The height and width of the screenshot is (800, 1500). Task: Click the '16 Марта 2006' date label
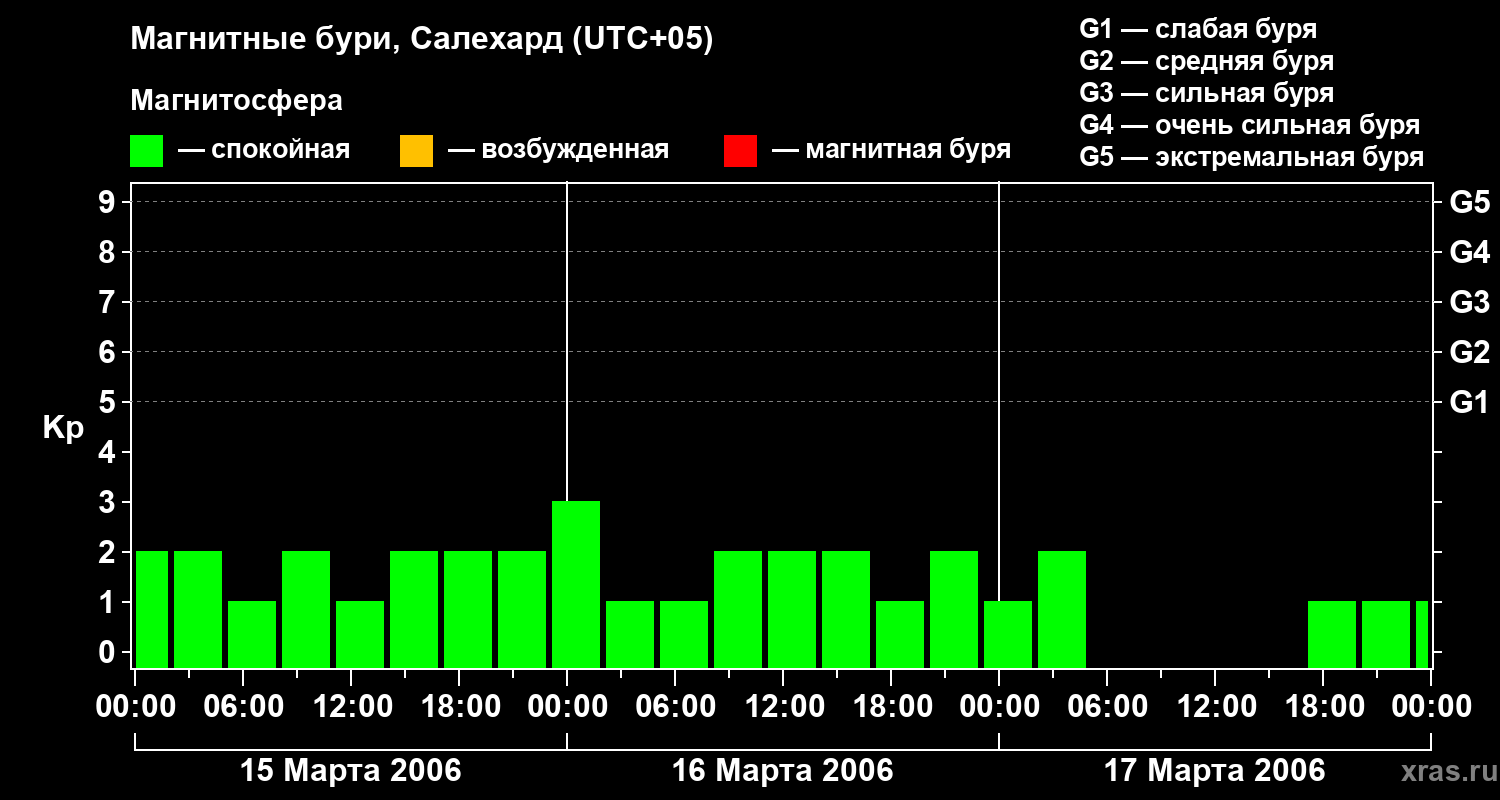pyautogui.click(x=783, y=771)
